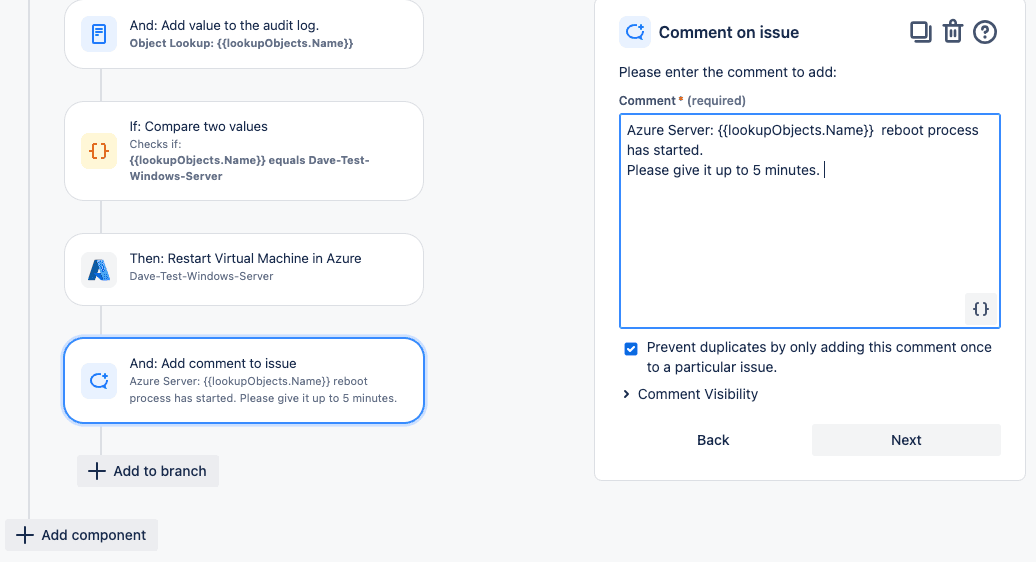1036x562 pixels.
Task: Select the audit log document icon
Action: (99, 34)
